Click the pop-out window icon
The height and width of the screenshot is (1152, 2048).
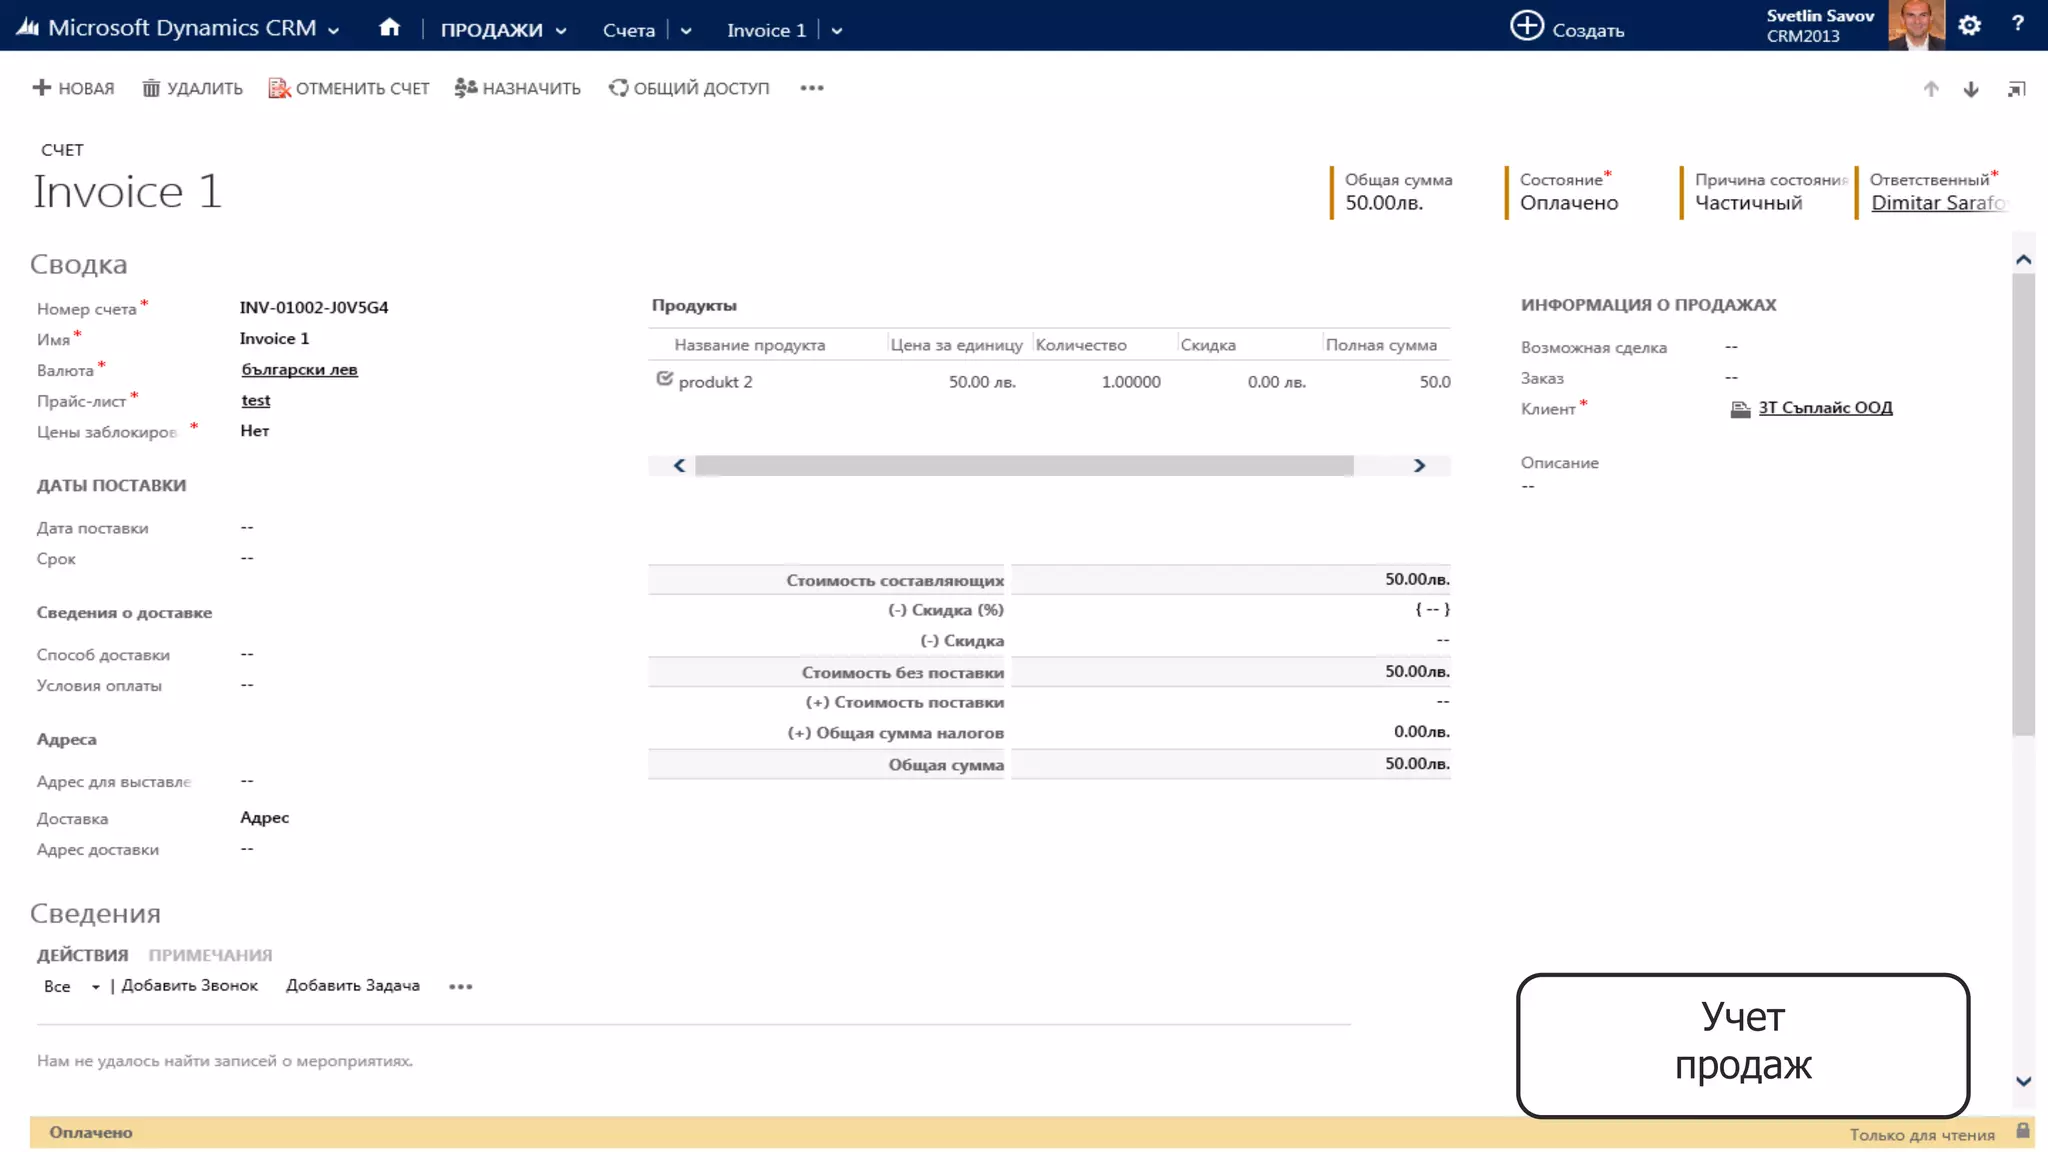[x=2016, y=89]
